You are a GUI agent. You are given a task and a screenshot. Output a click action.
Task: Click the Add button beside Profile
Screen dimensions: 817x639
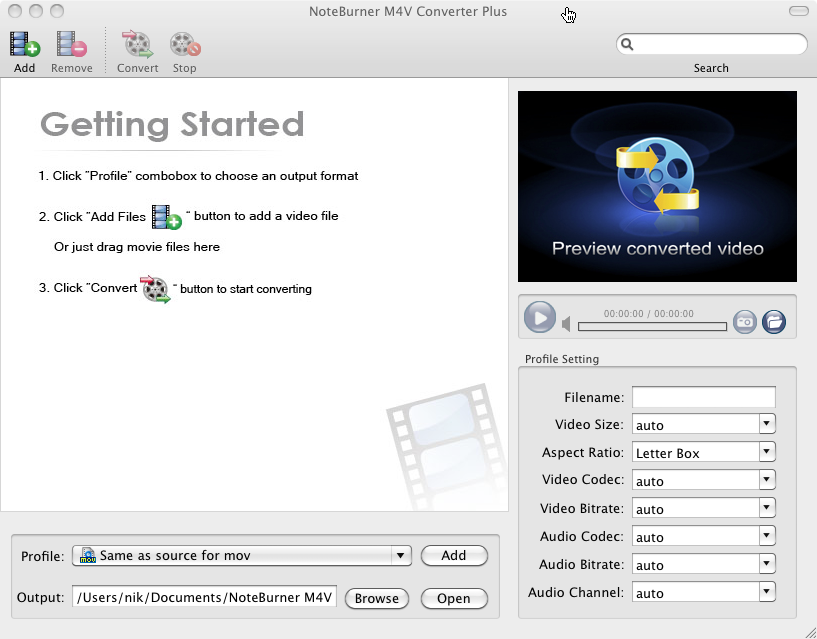point(454,556)
